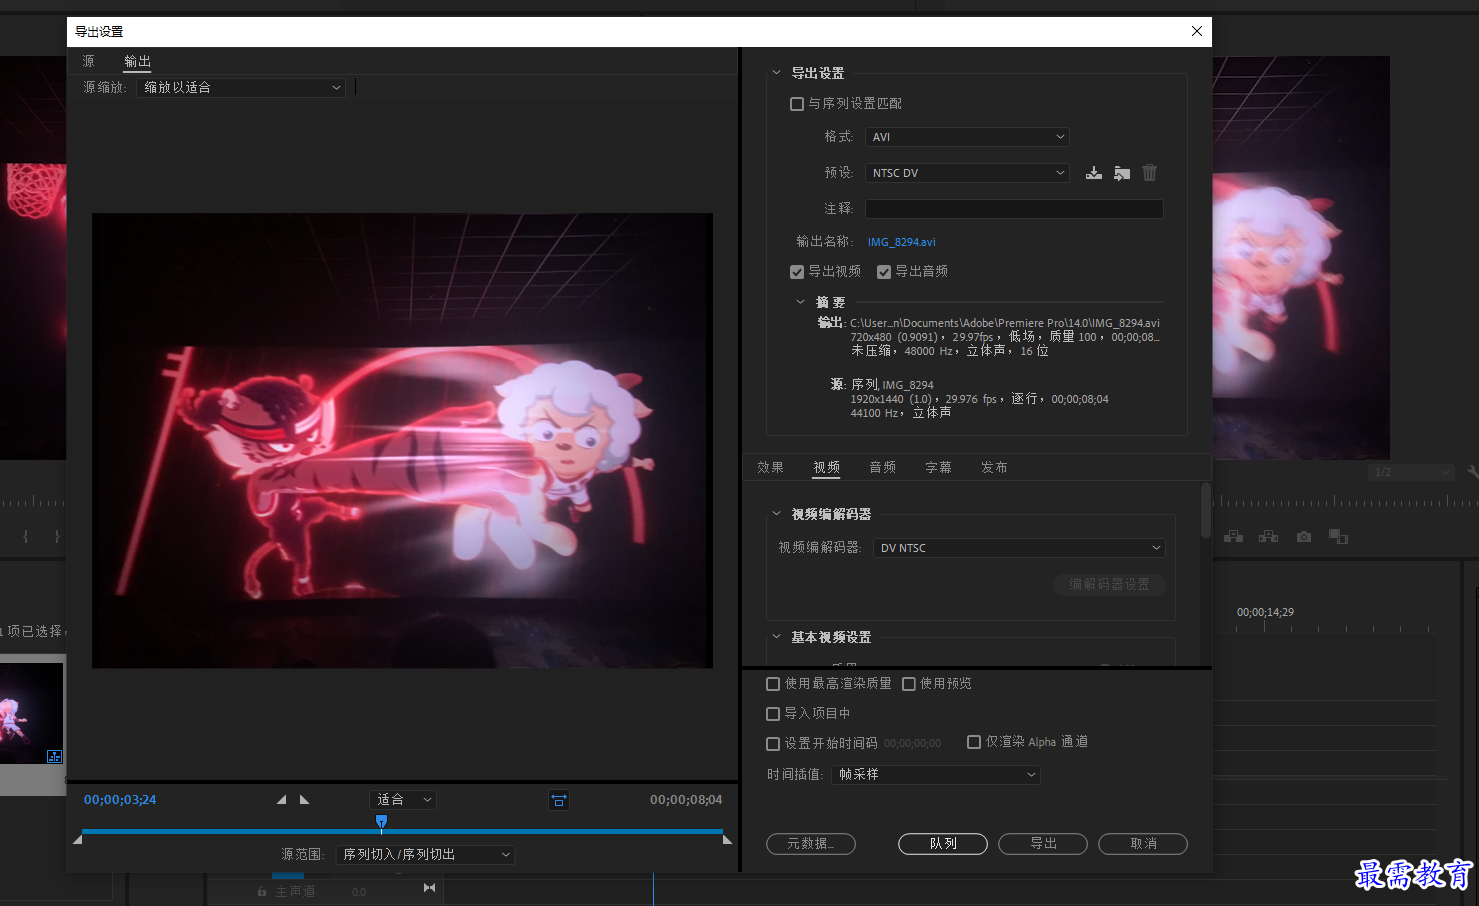The width and height of the screenshot is (1479, 906).
Task: Toggle the Export Audio checkbox
Action: pos(884,272)
